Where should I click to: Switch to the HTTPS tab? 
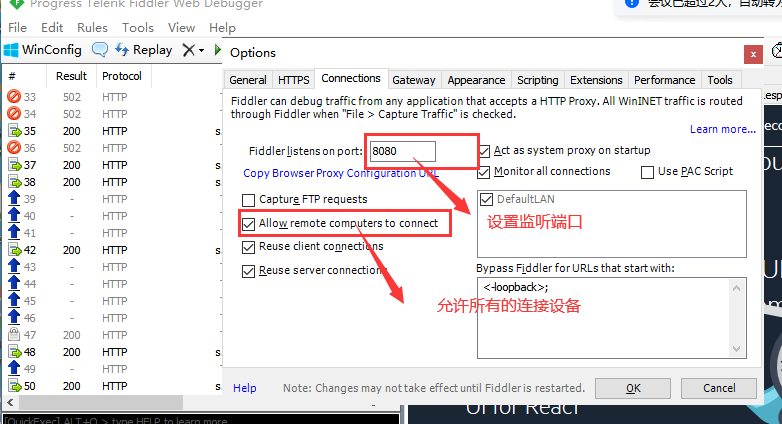point(294,80)
